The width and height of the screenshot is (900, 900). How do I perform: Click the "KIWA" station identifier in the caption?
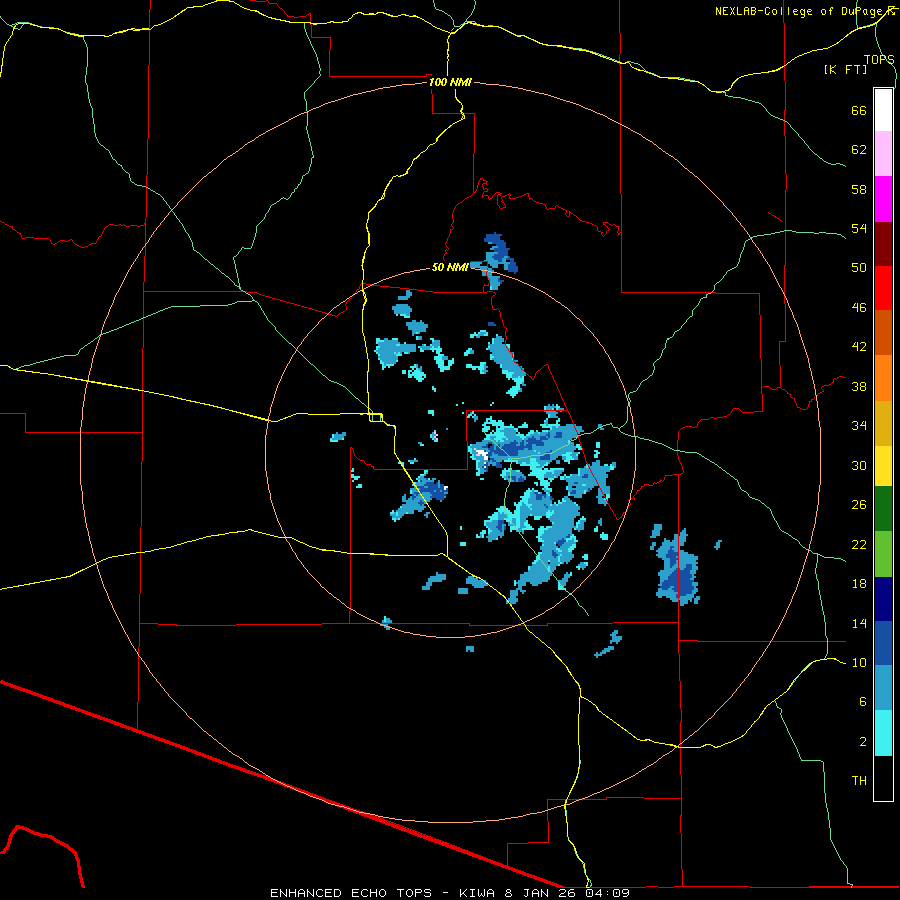[x=476, y=893]
